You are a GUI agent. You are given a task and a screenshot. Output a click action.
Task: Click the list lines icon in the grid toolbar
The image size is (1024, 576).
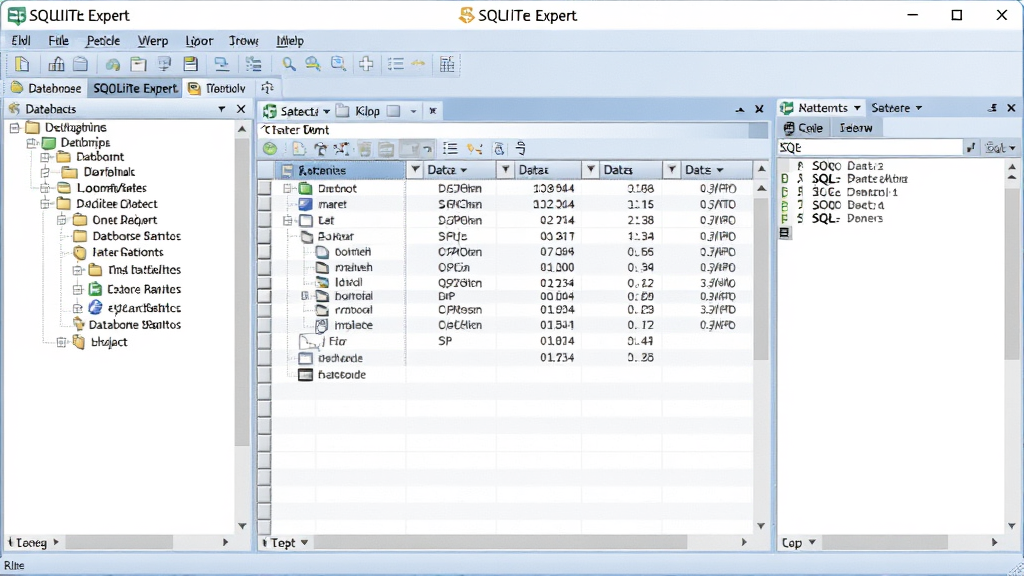coord(451,149)
